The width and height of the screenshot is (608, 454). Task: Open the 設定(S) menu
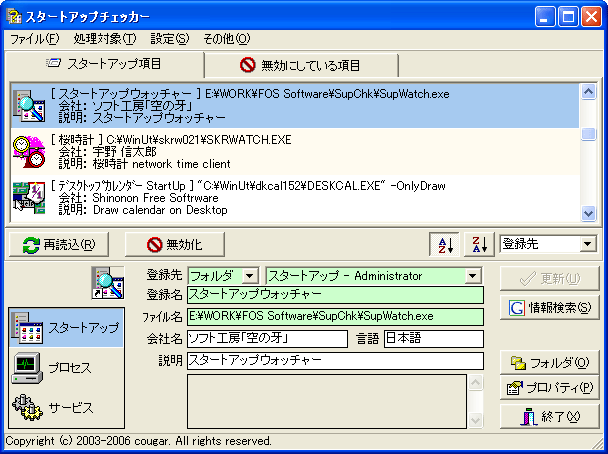169,39
